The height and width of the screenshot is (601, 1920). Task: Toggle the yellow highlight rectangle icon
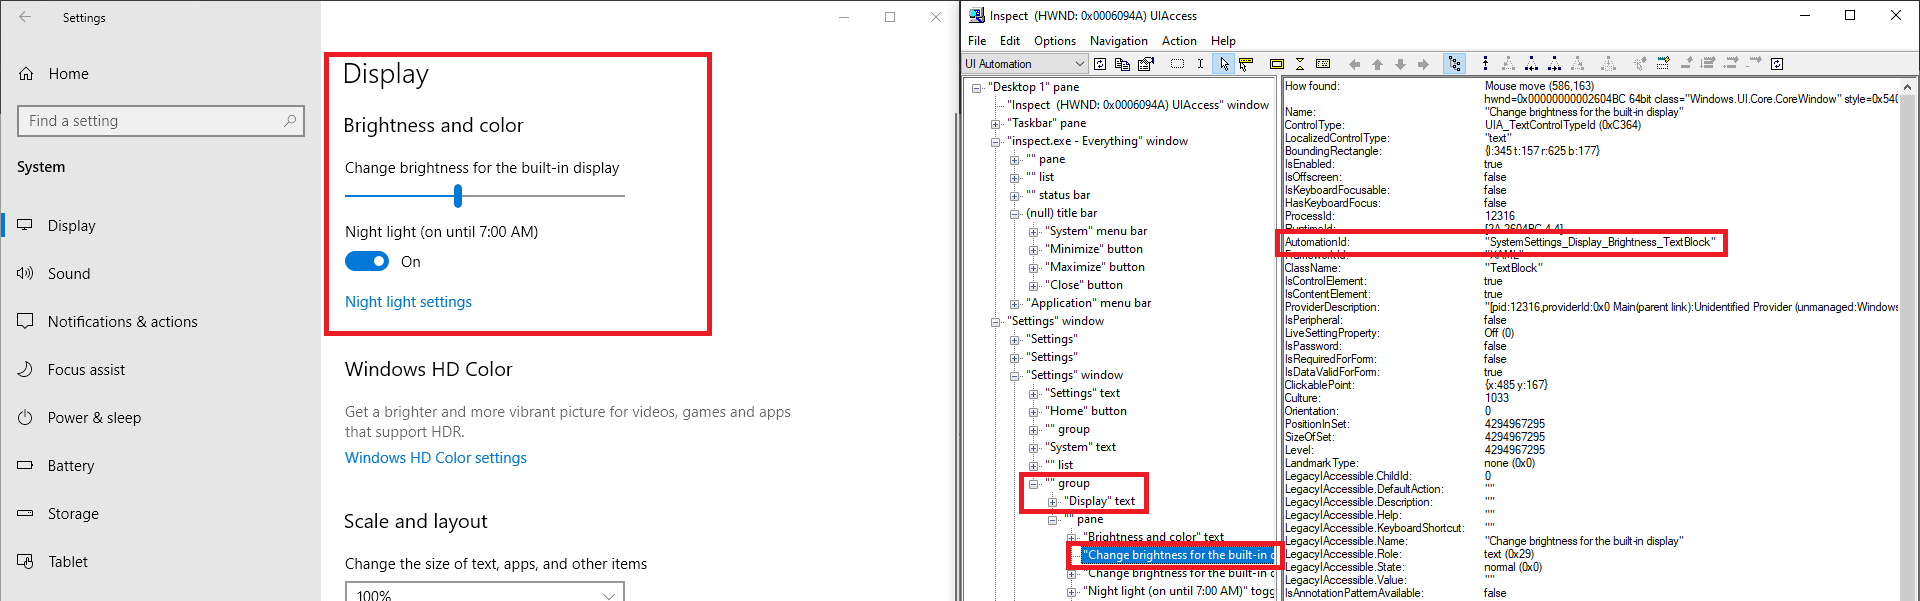[x=1277, y=64]
